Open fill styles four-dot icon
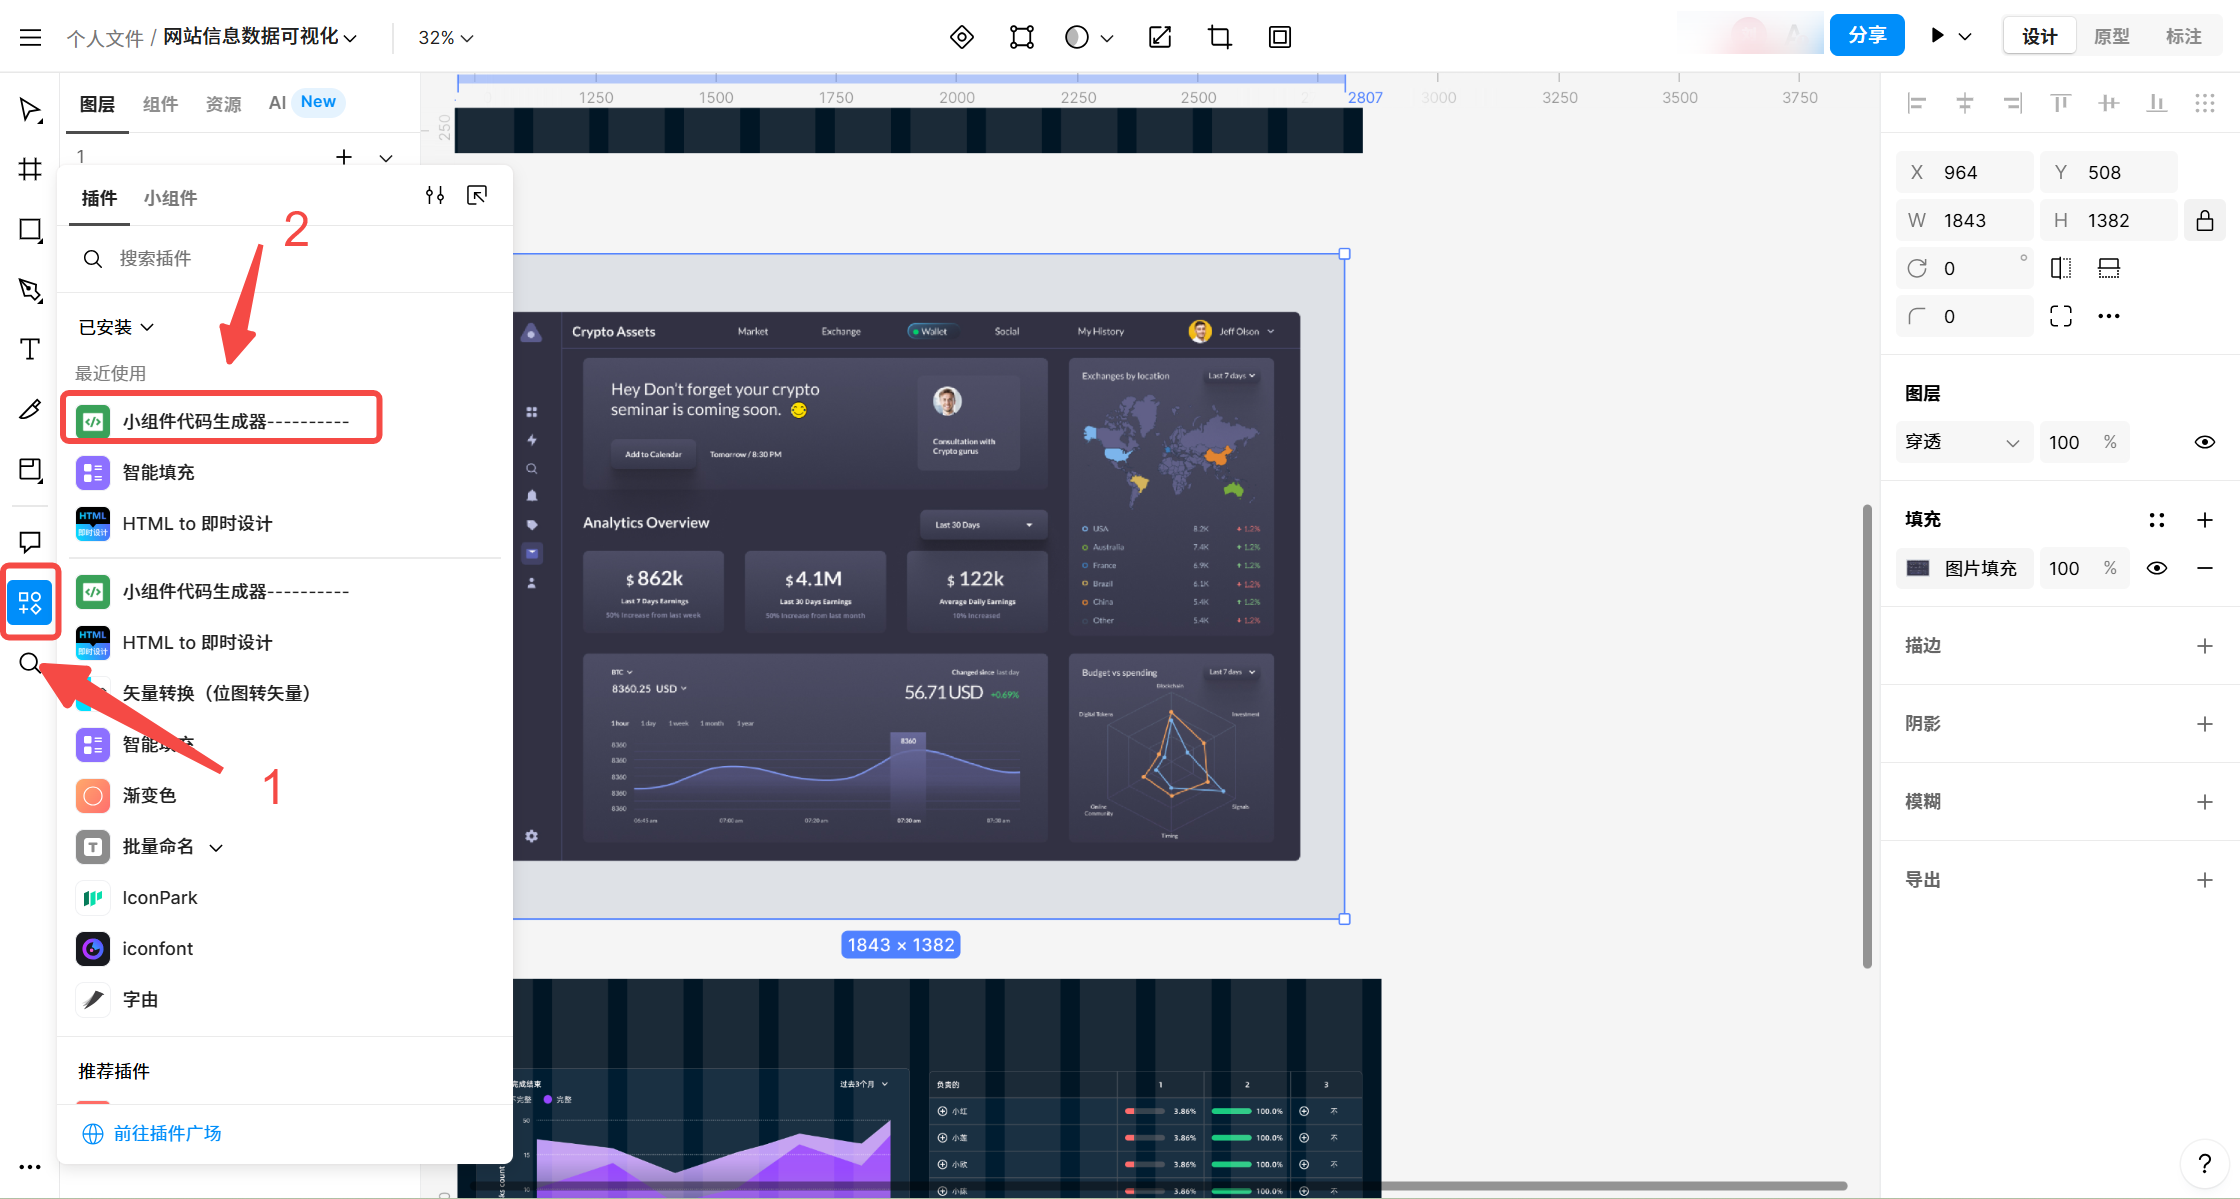The width and height of the screenshot is (2240, 1199). point(2157,520)
